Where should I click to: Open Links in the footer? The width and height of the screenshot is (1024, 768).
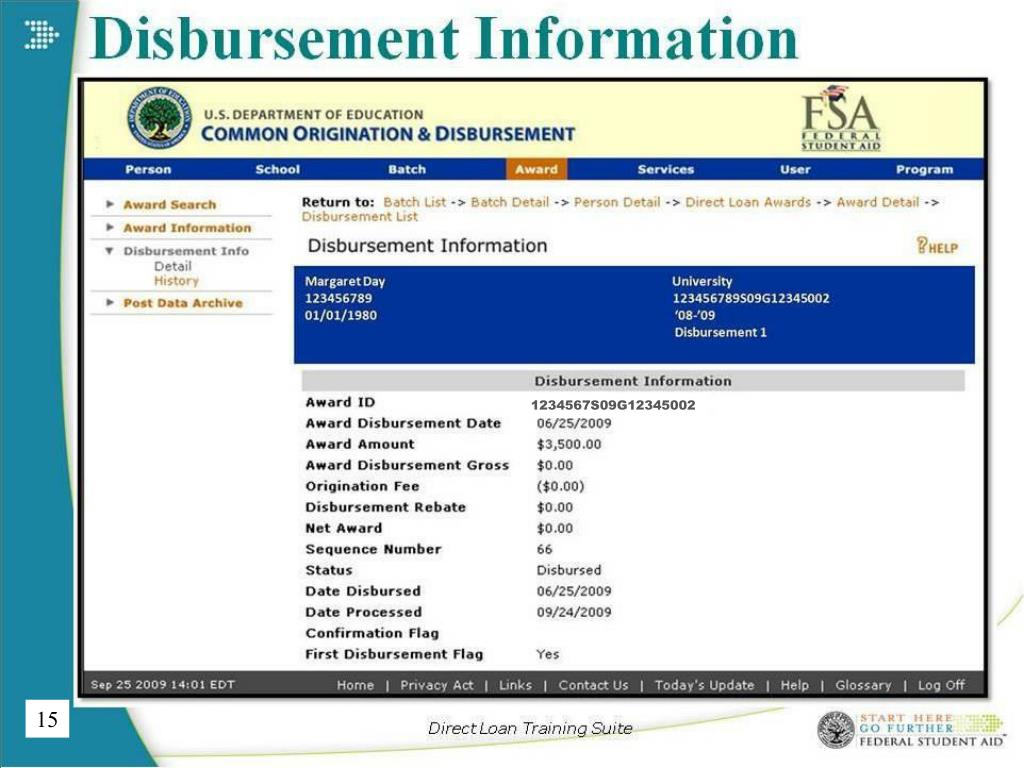click(515, 685)
